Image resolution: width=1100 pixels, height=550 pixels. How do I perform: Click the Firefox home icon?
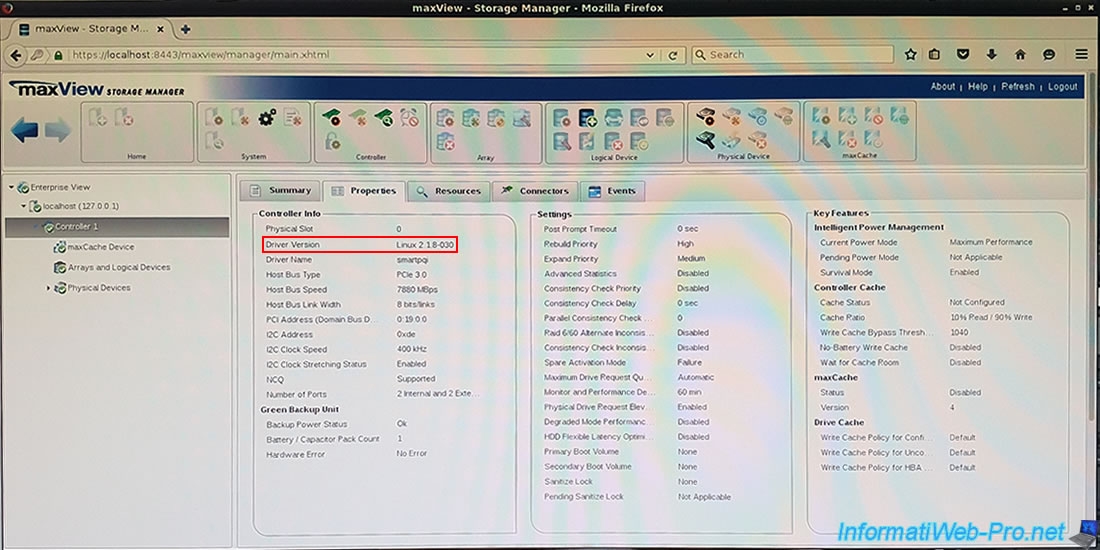[1020, 54]
